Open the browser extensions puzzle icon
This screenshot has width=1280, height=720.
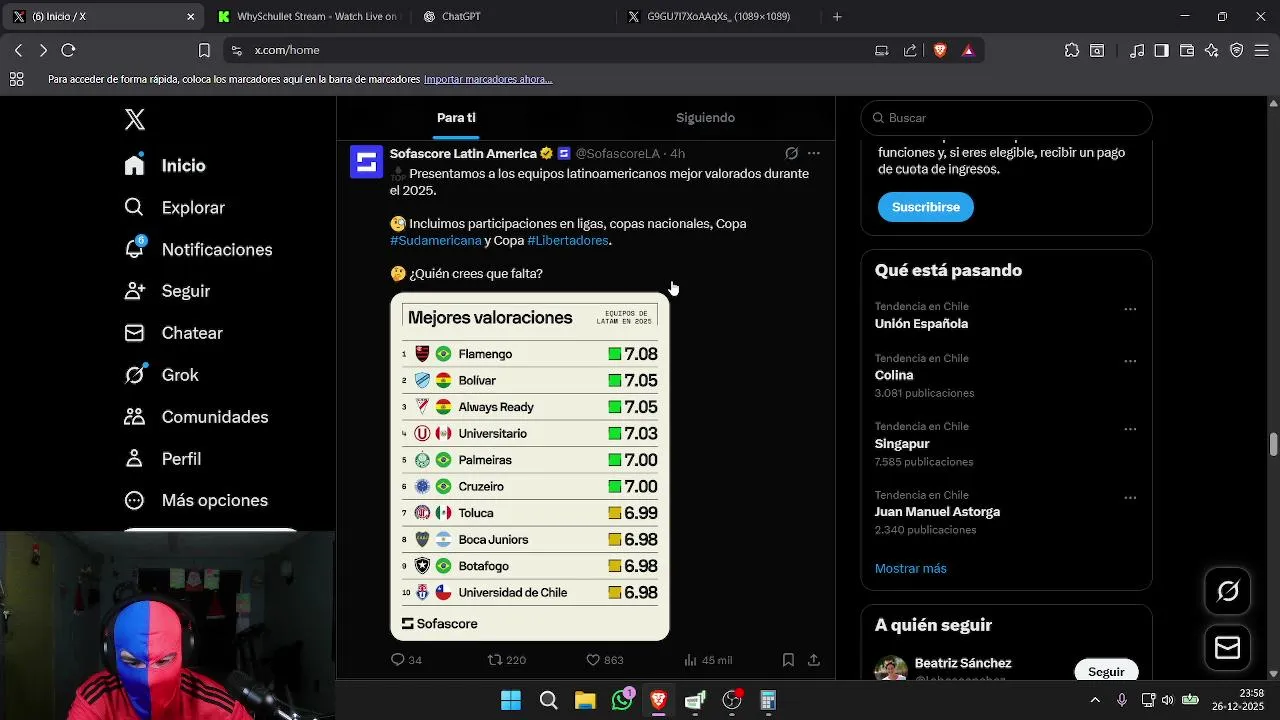pos(1072,50)
